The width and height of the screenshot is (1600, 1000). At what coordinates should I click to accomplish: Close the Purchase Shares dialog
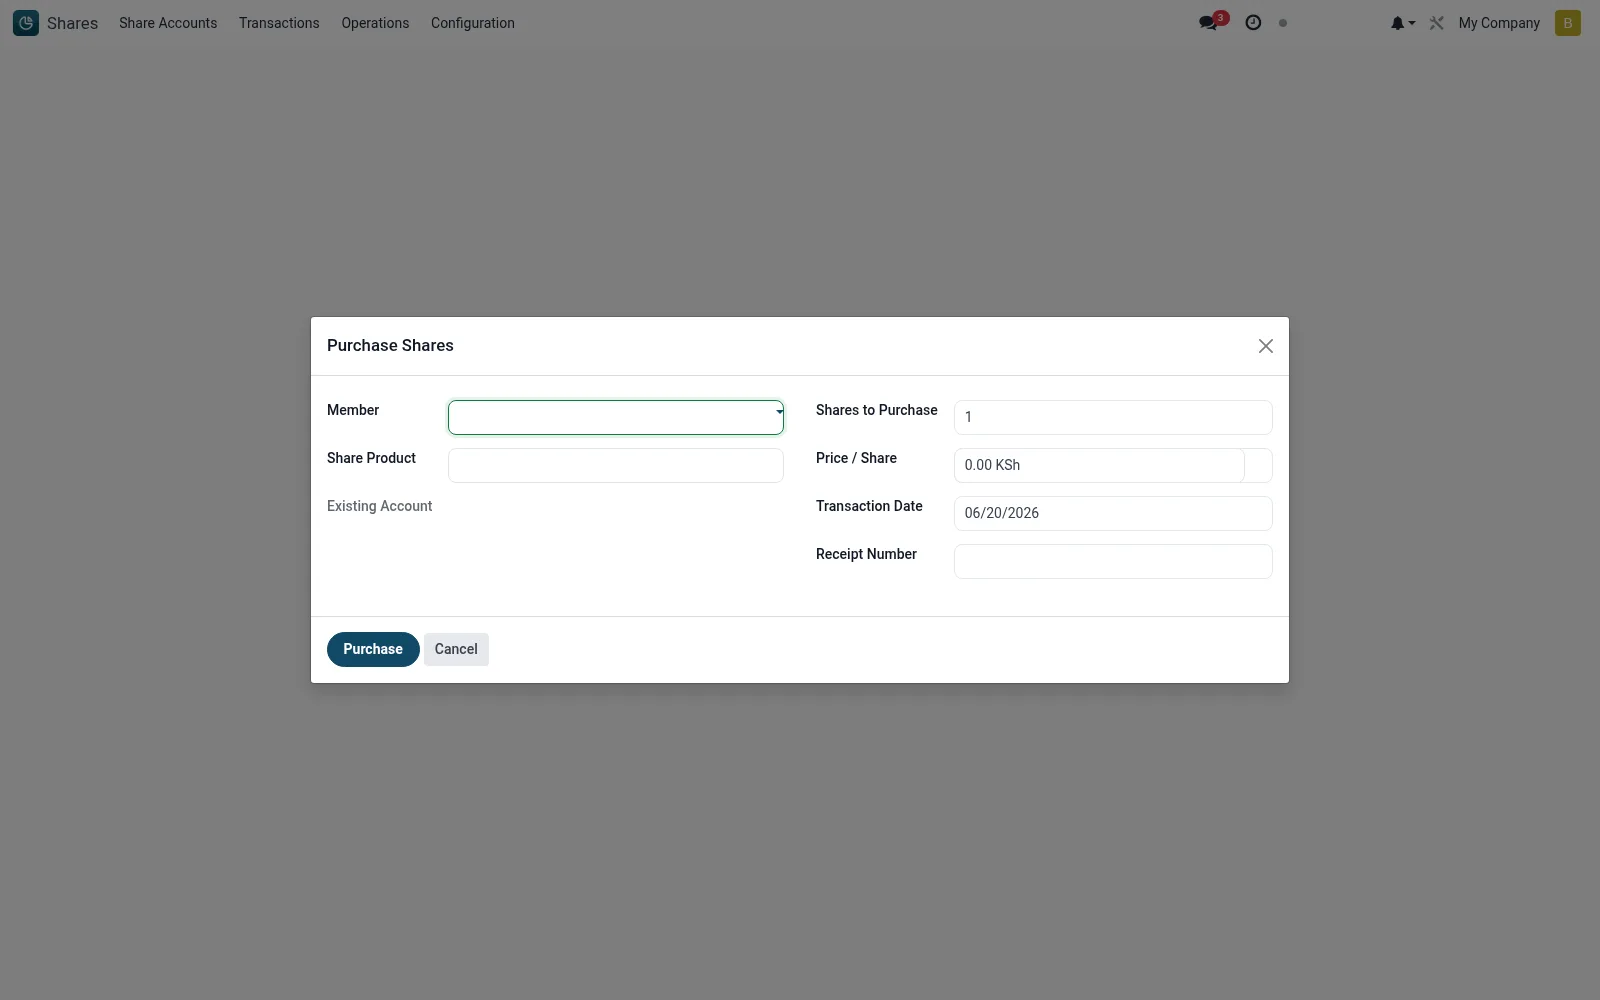tap(1266, 346)
